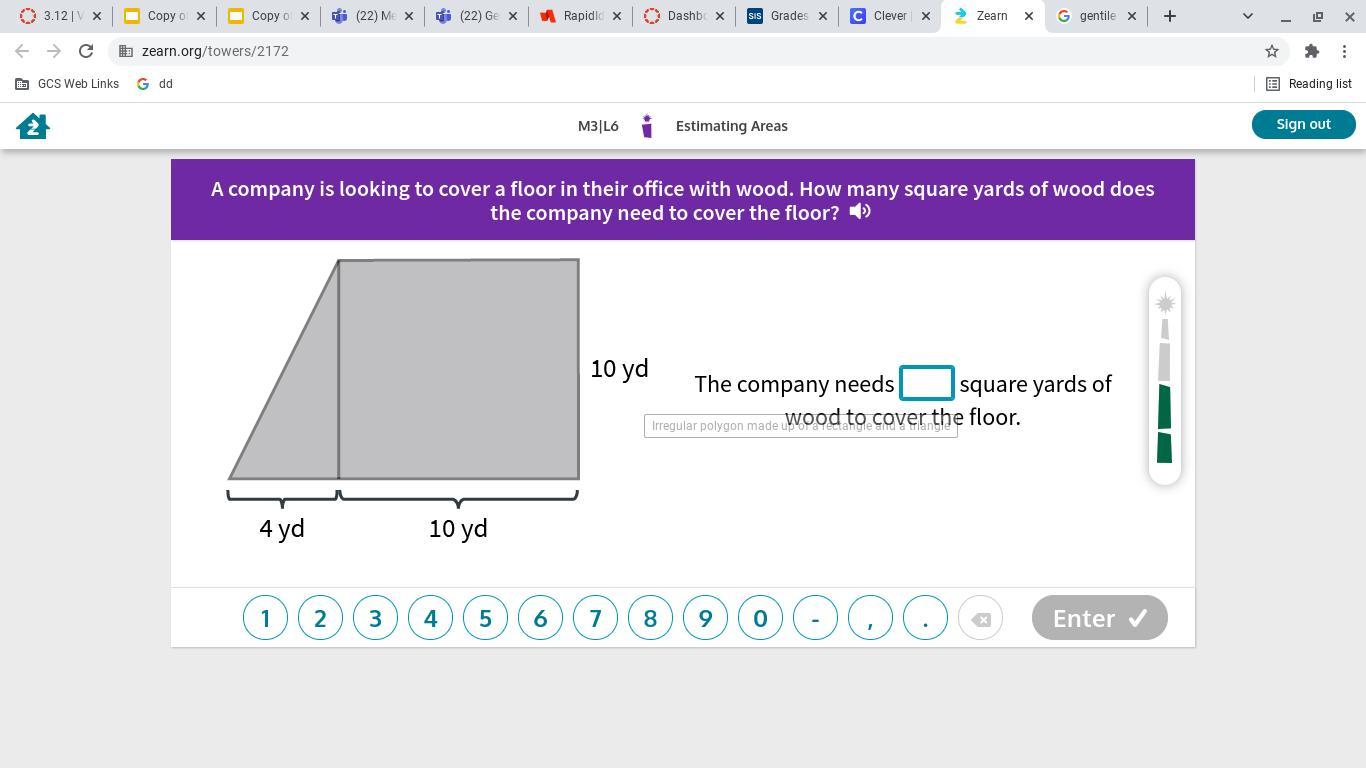Switch to the (22) Me Teams tab
The image size is (1366, 768).
pos(372,16)
